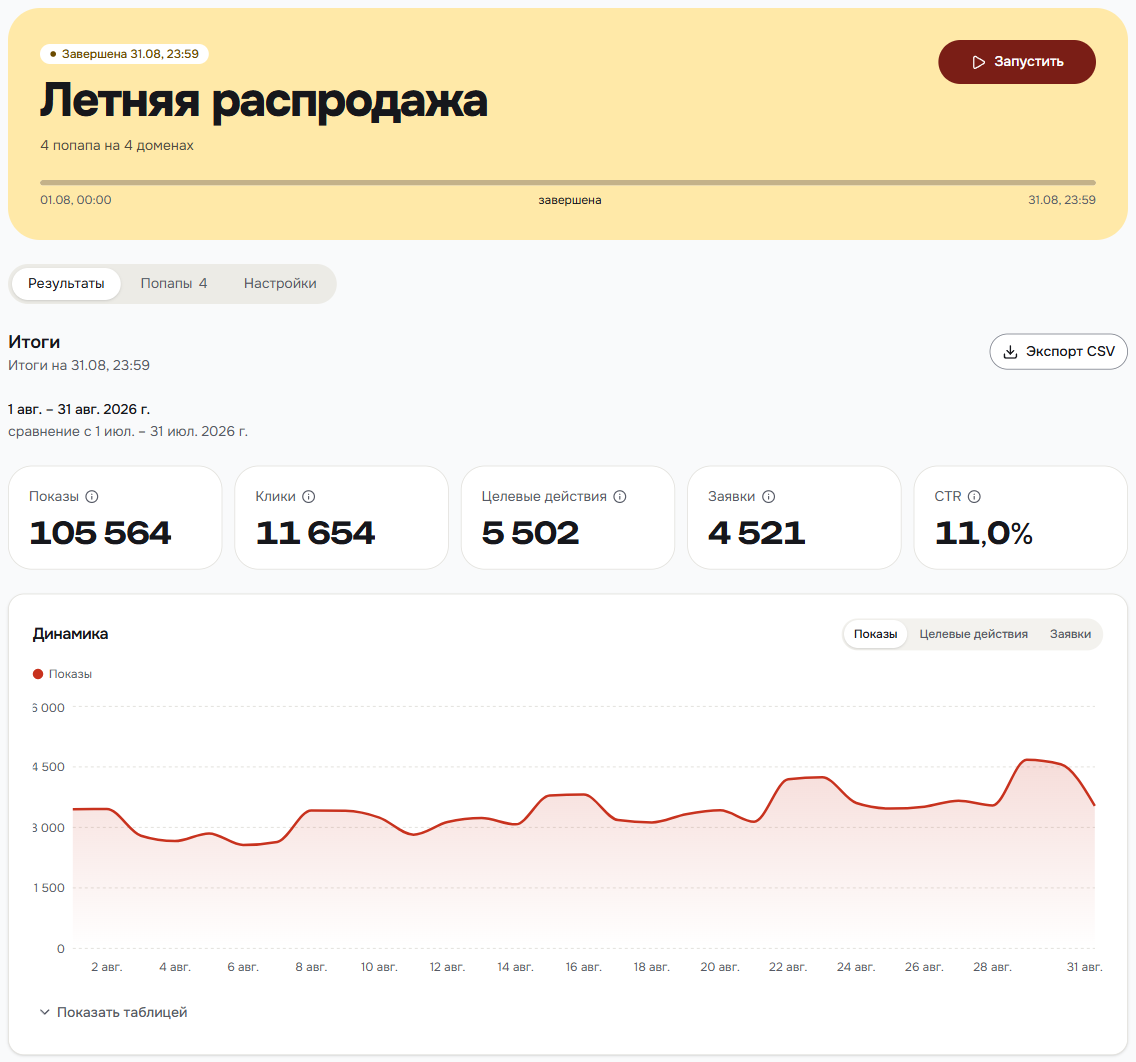Image resolution: width=1136 pixels, height=1062 pixels.
Task: Click the Летняя распродажа title
Action: [x=264, y=101]
